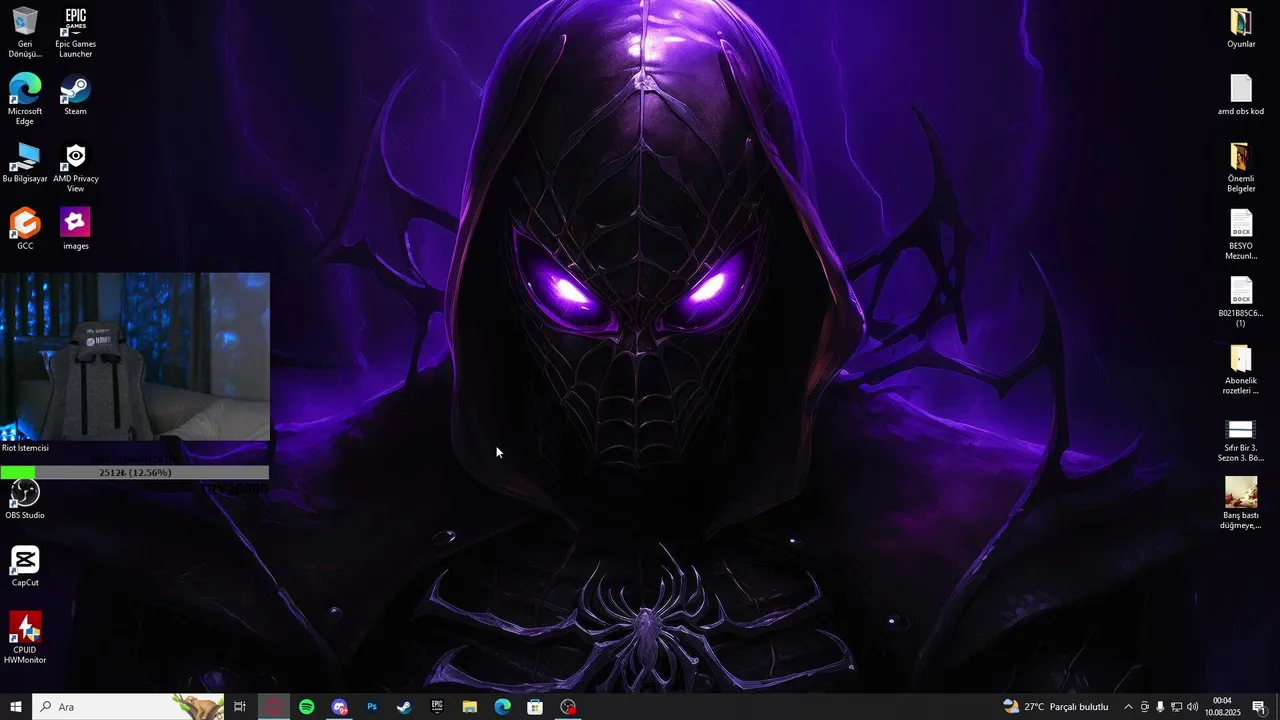Select Bu Bilgisayar desktop icon

(x=25, y=162)
